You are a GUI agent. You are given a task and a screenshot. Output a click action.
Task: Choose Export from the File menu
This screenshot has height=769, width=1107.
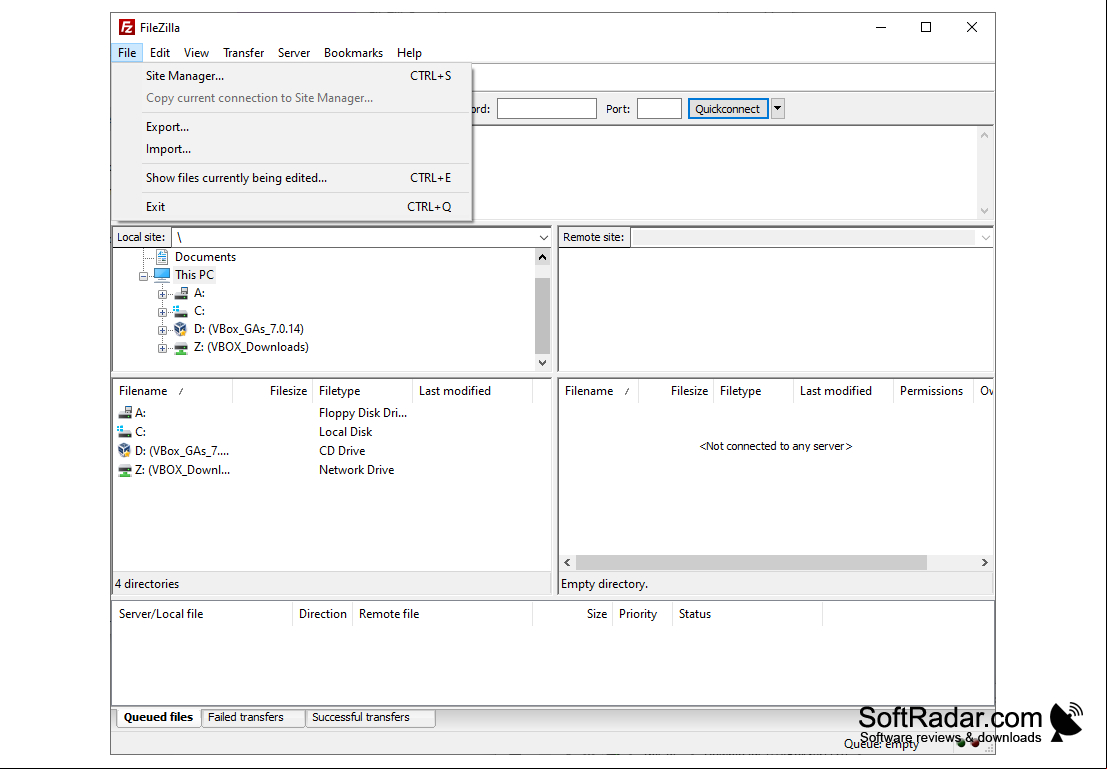click(291, 127)
